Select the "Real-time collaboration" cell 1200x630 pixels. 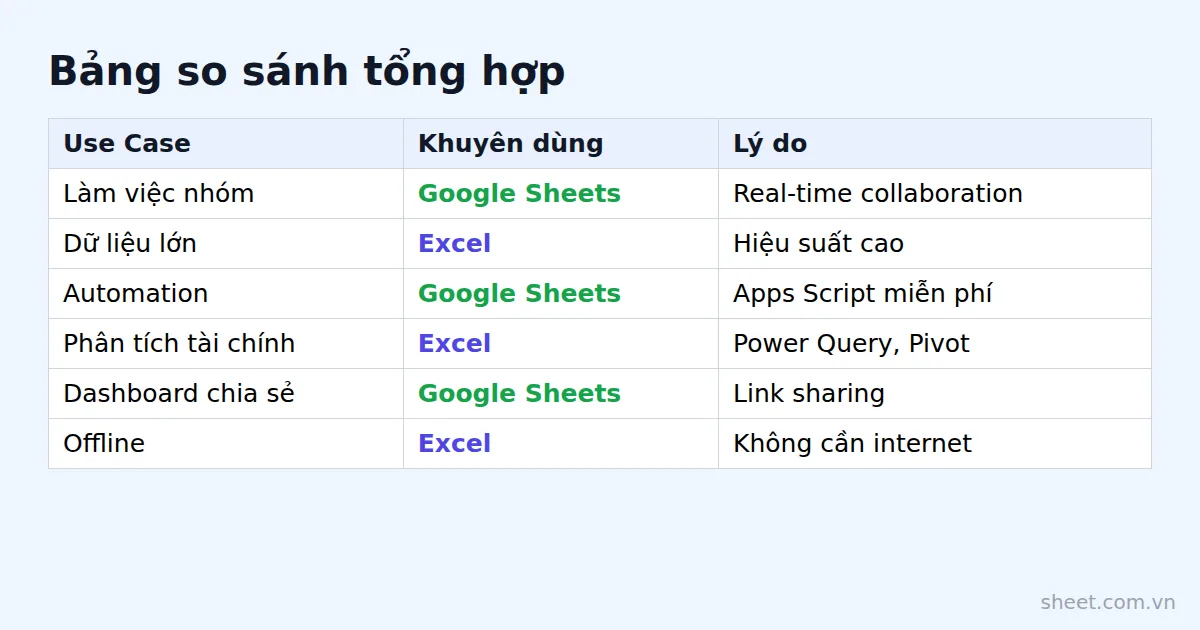click(935, 193)
